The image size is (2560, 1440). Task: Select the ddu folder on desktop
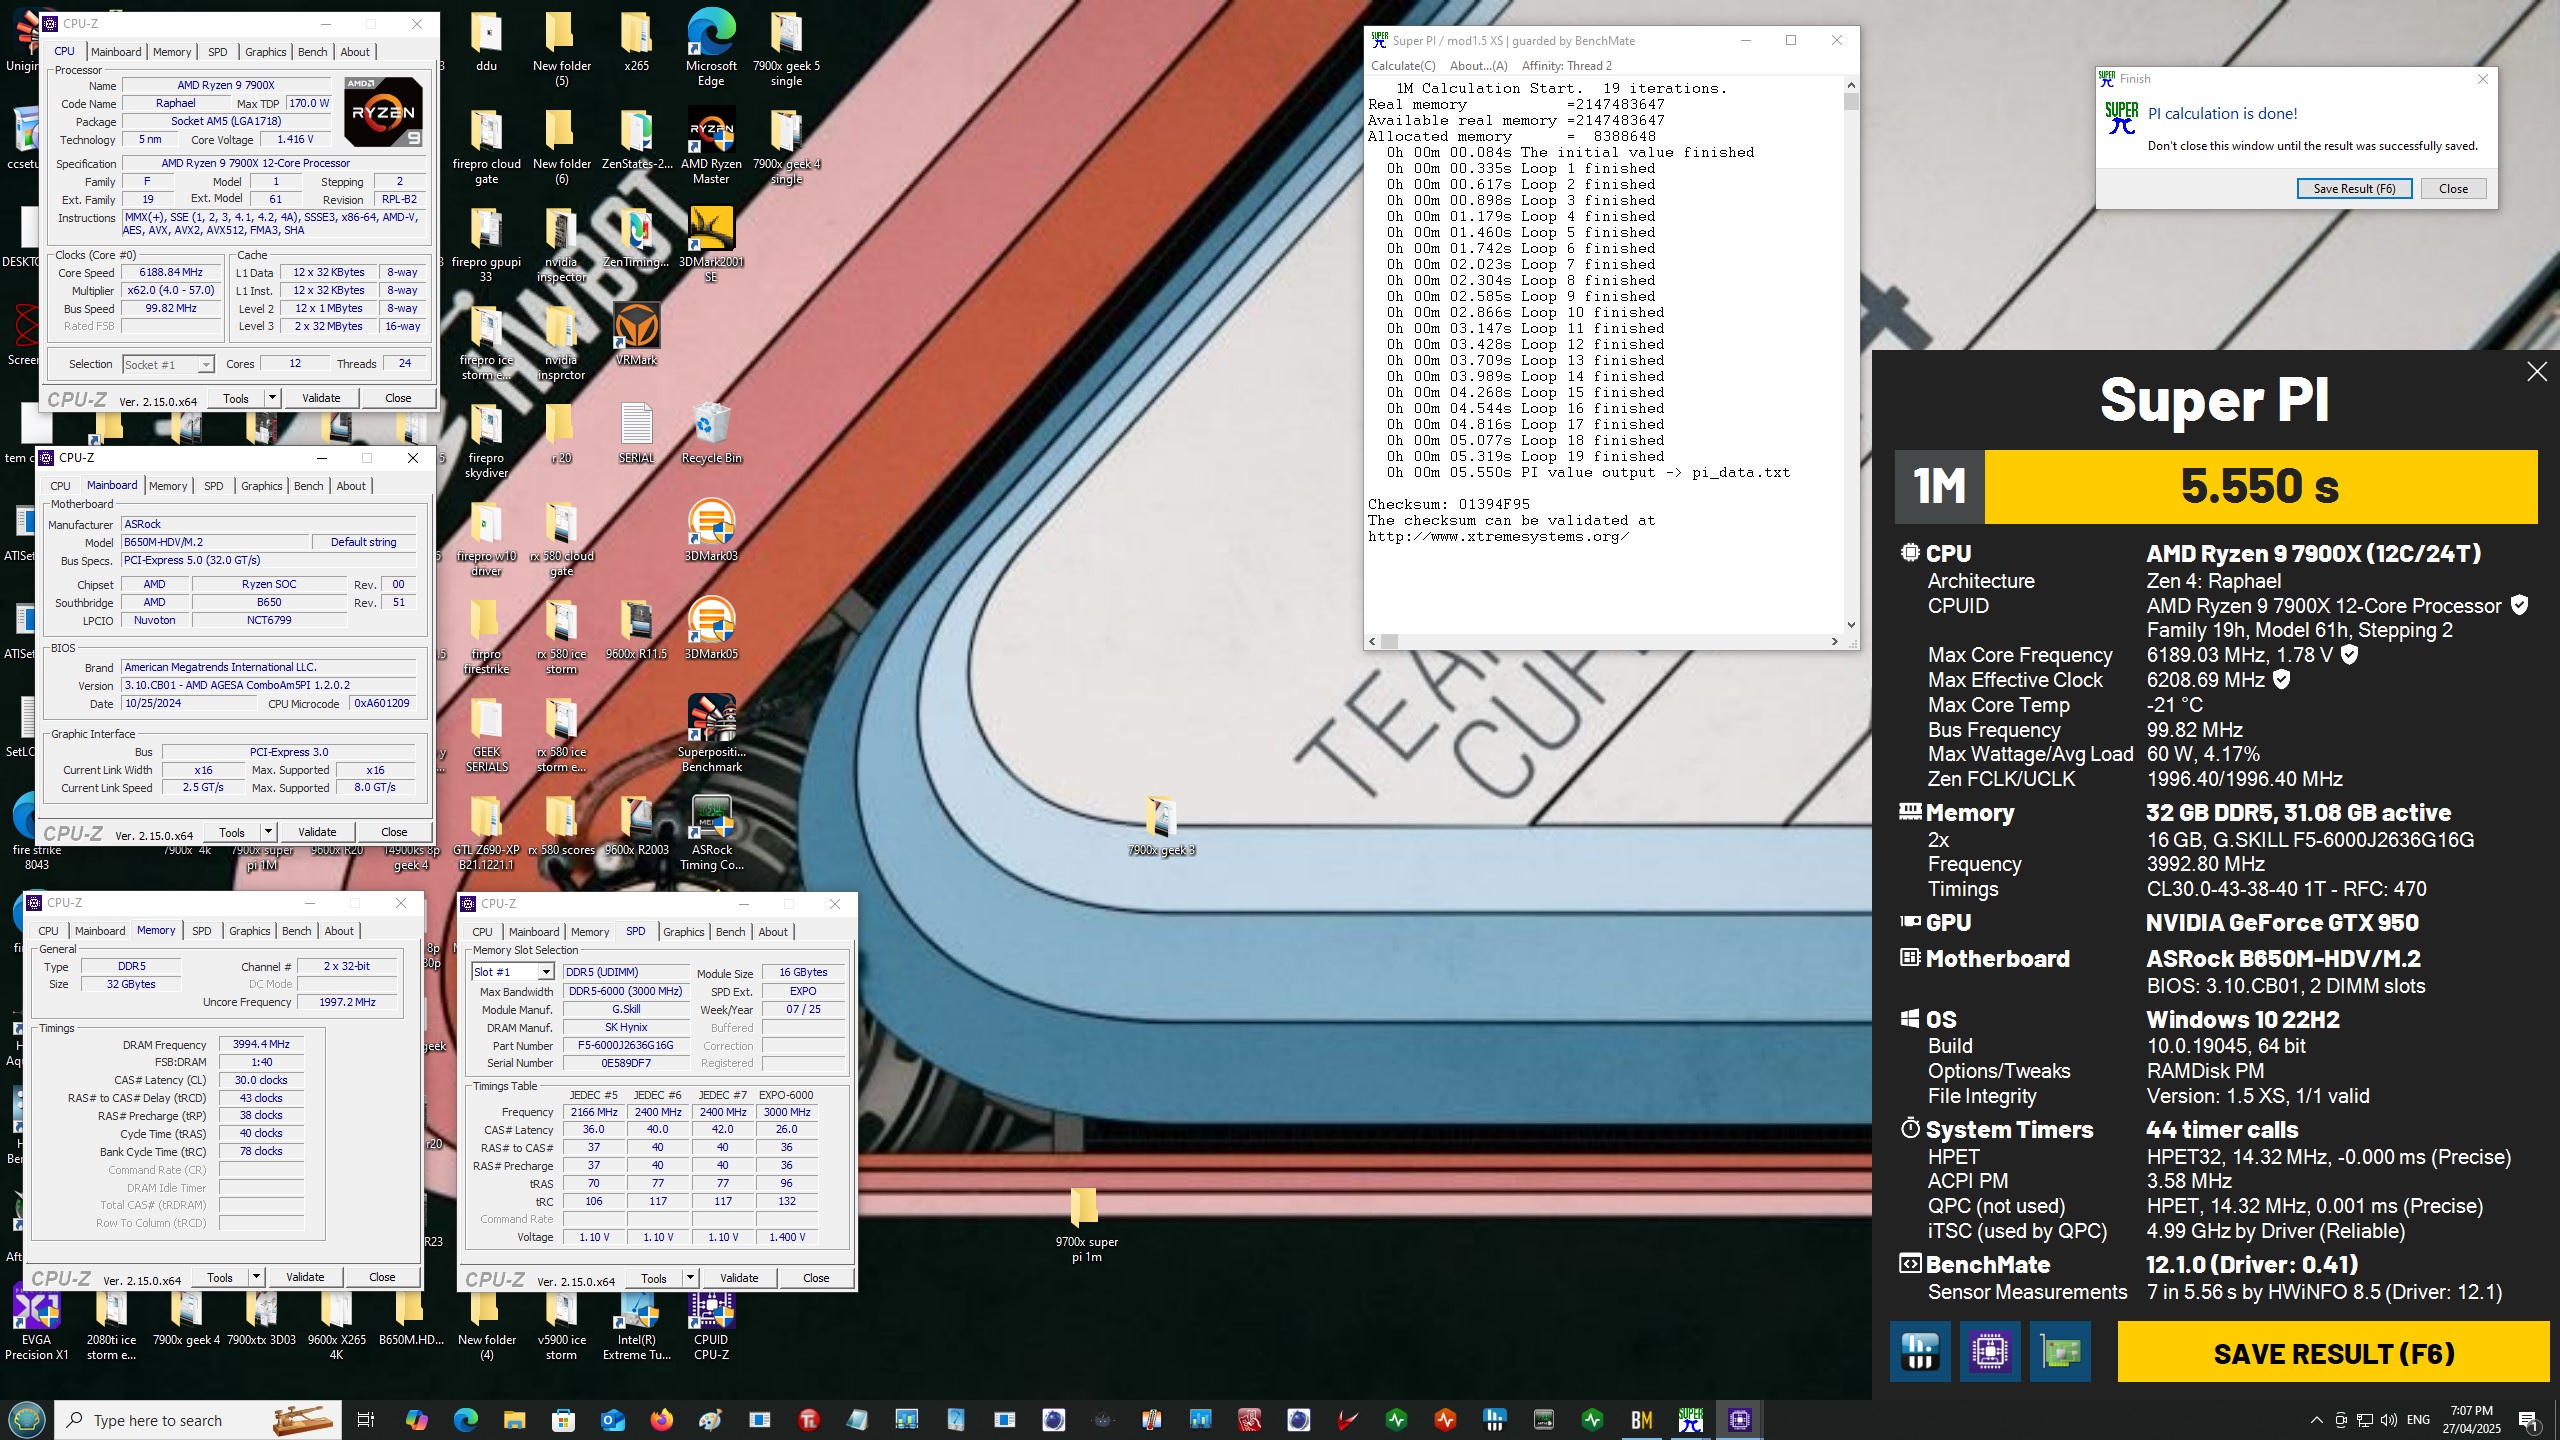pos(486,41)
